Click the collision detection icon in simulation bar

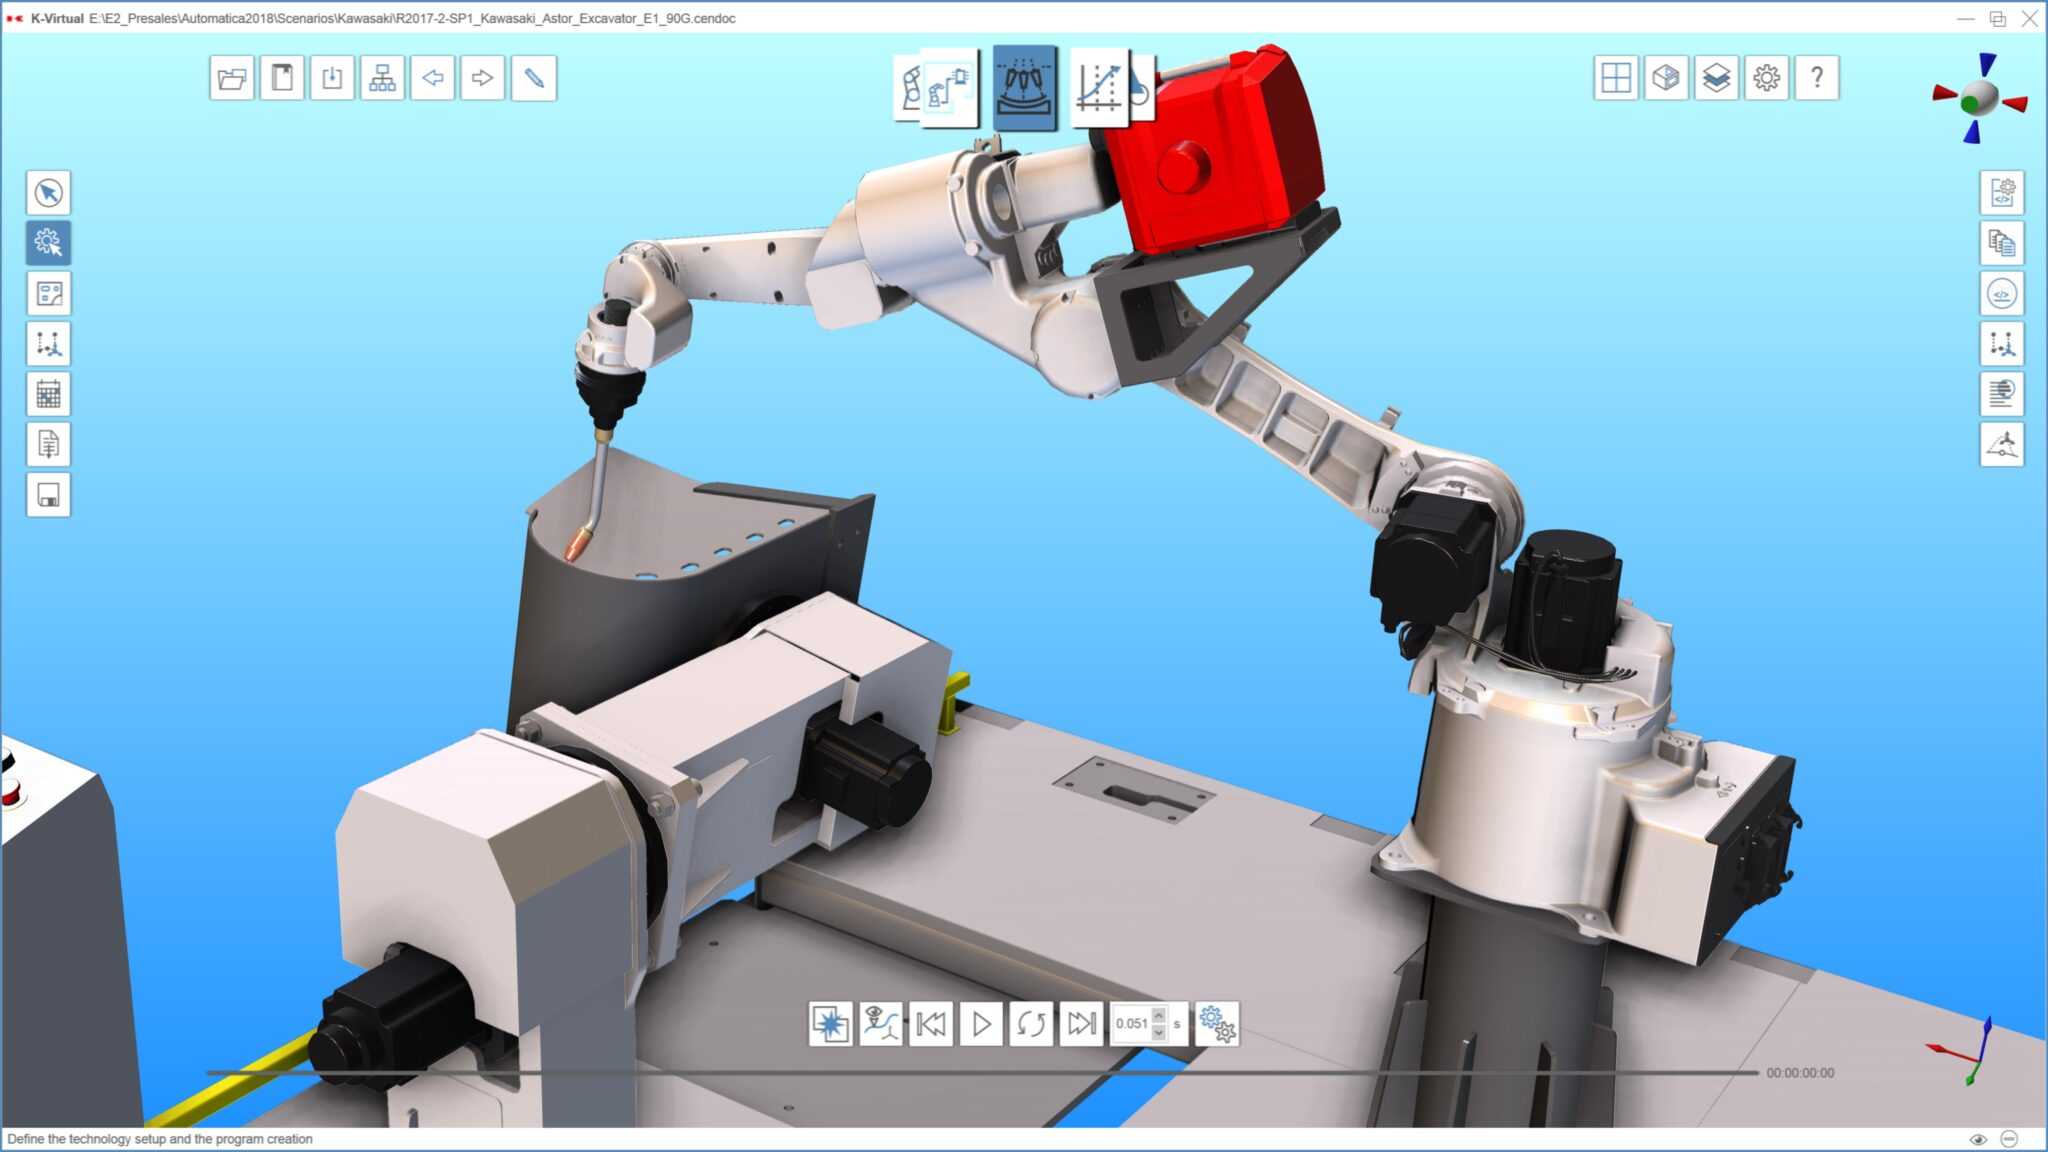pos(829,1024)
